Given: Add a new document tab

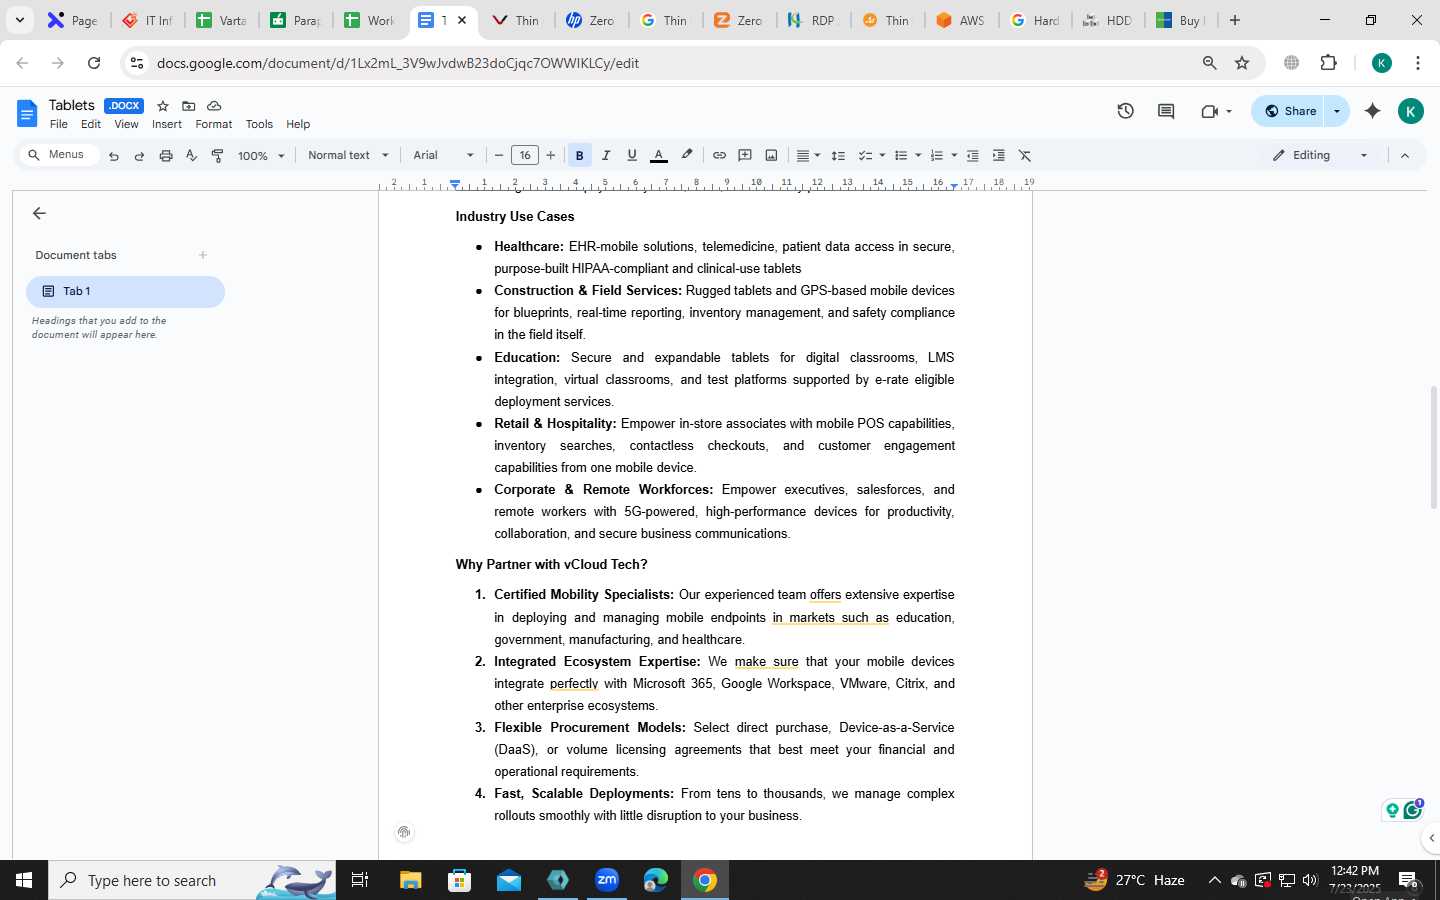Looking at the screenshot, I should [203, 255].
